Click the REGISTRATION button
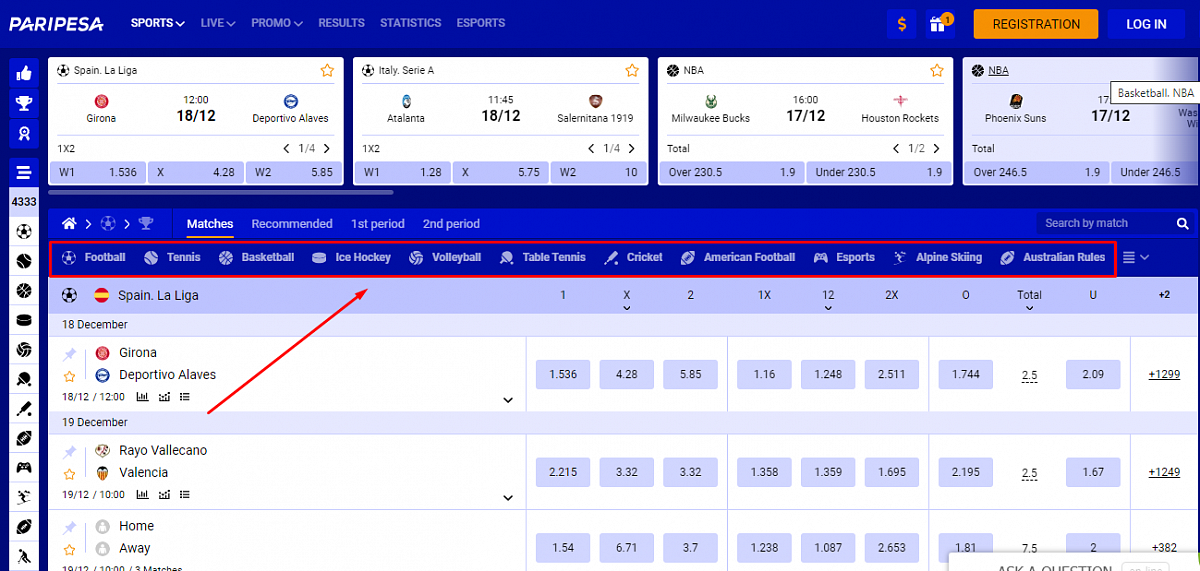The height and width of the screenshot is (571, 1200). pos(1036,24)
